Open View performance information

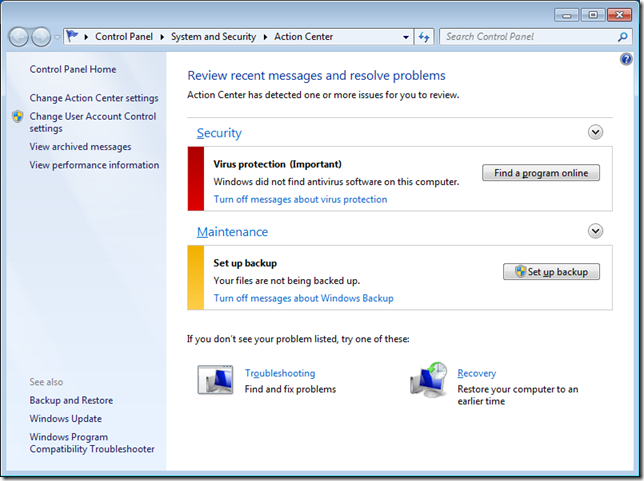click(x=94, y=165)
